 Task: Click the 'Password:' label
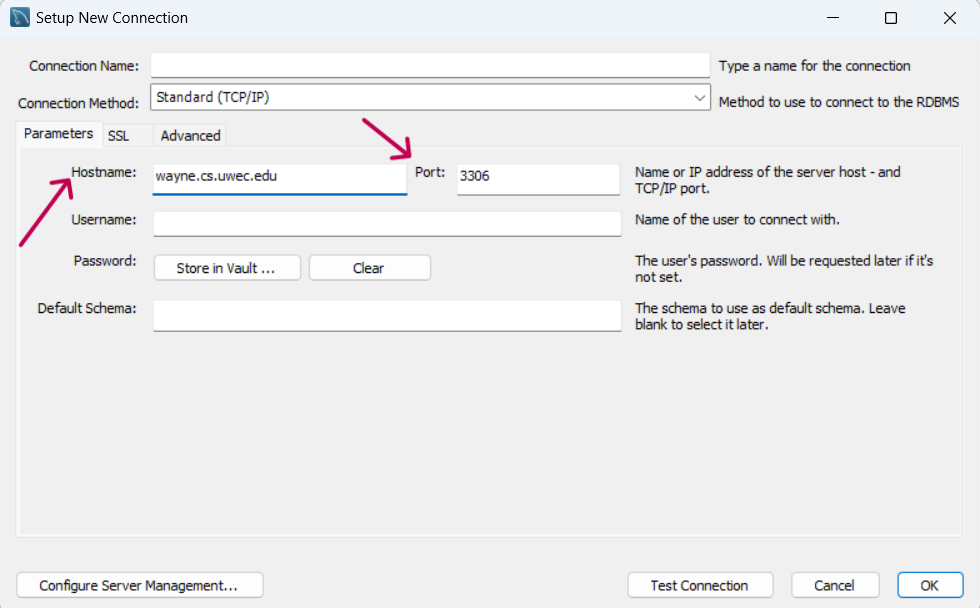(x=105, y=261)
